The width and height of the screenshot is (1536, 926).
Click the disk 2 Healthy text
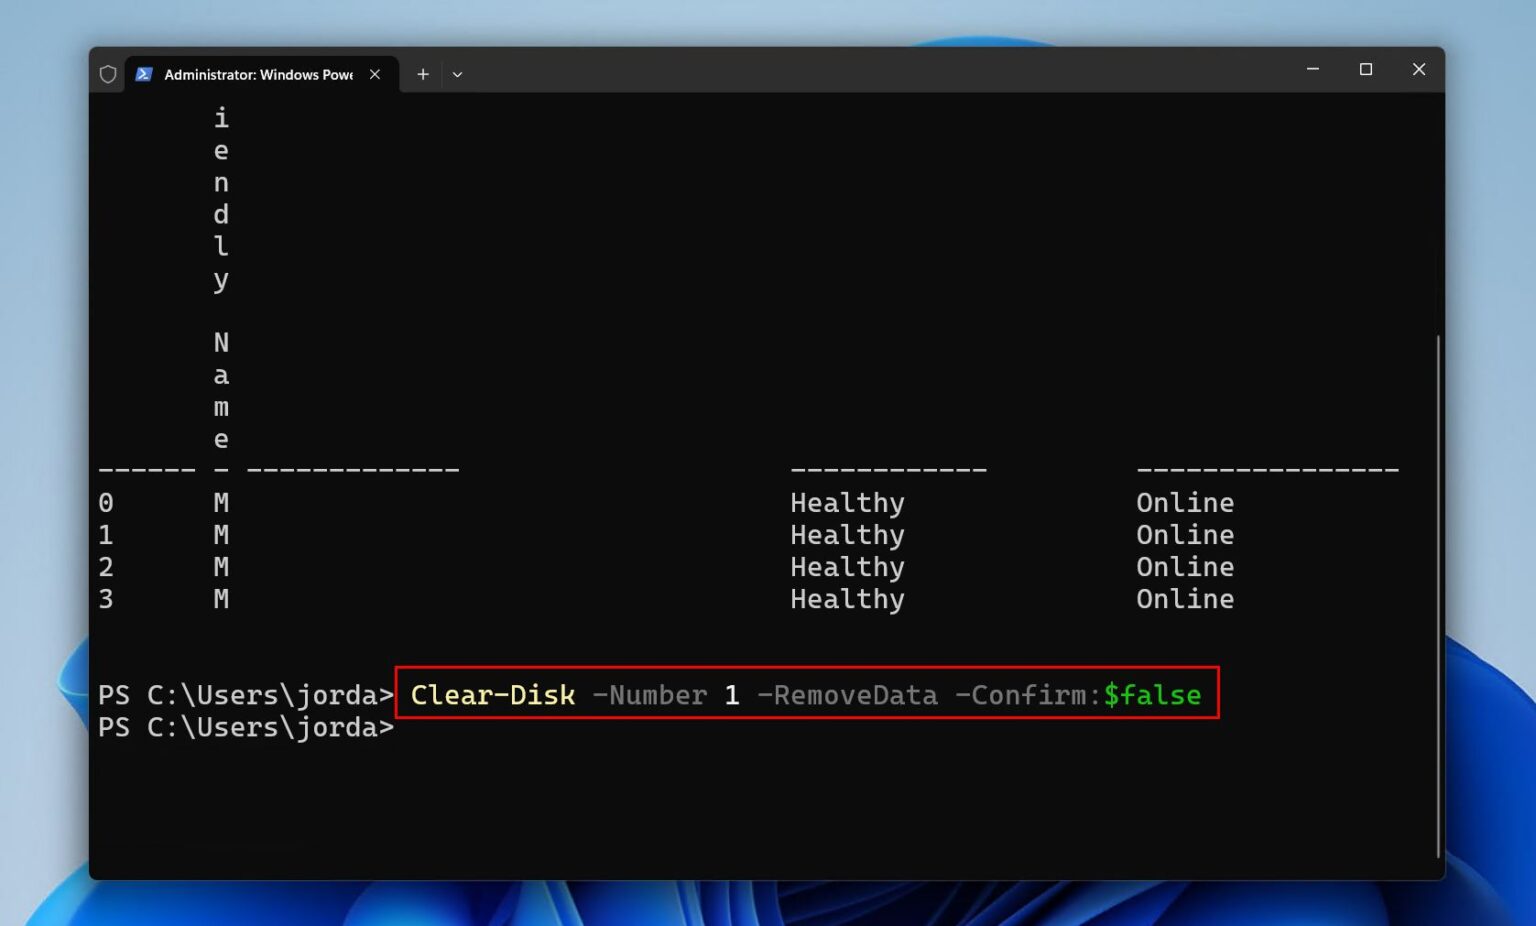846,567
